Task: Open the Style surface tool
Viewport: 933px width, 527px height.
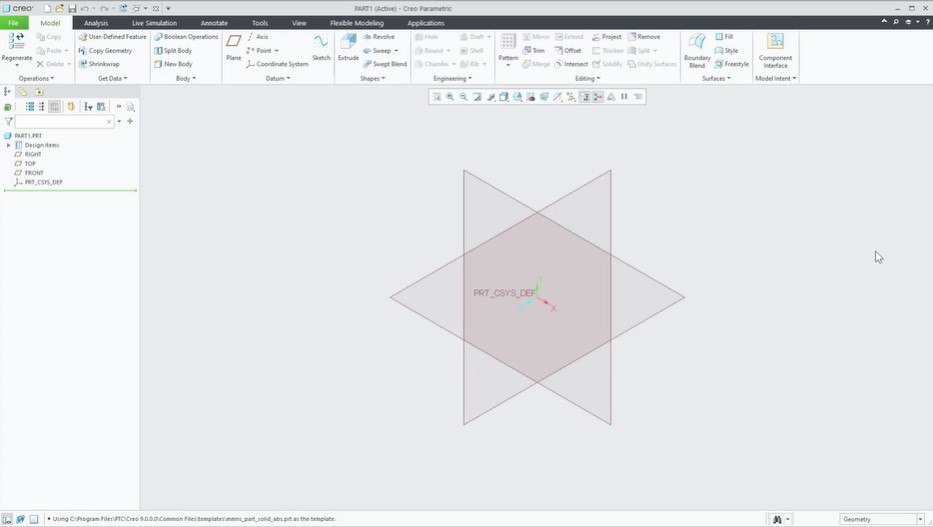Action: coord(727,51)
